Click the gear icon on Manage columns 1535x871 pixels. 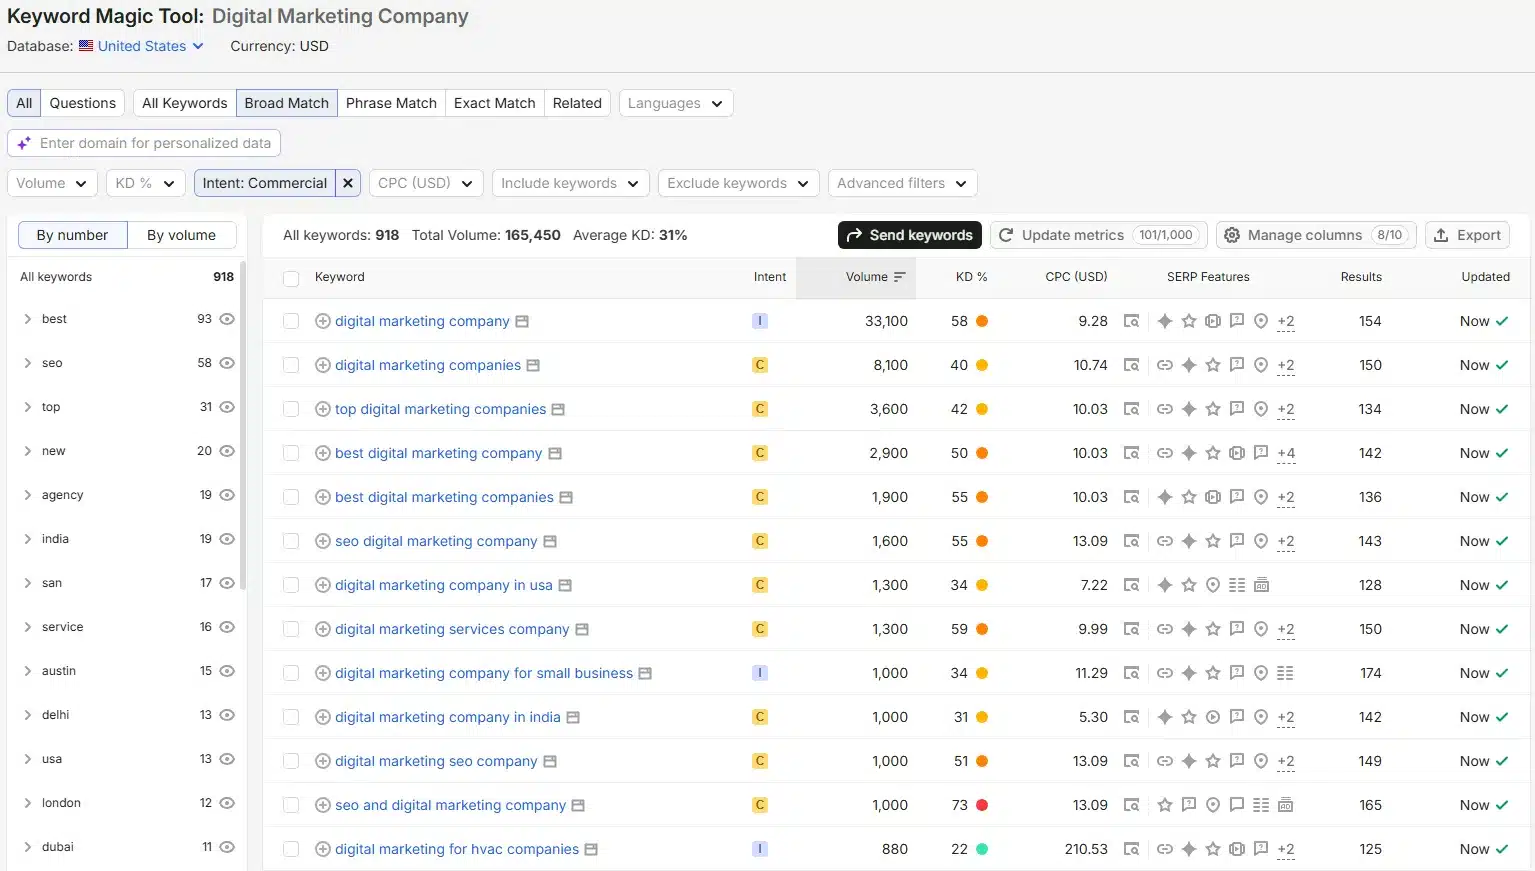click(x=1232, y=235)
